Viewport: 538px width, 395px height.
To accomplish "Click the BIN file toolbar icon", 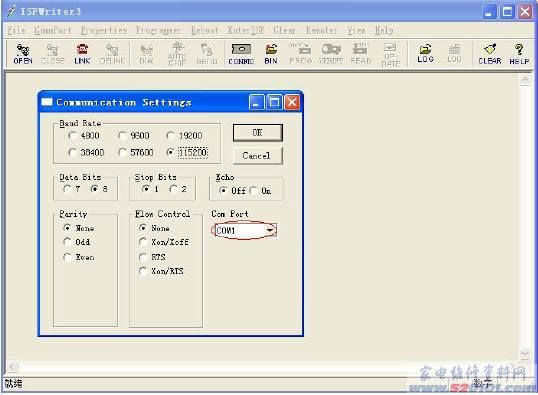I will click(271, 54).
